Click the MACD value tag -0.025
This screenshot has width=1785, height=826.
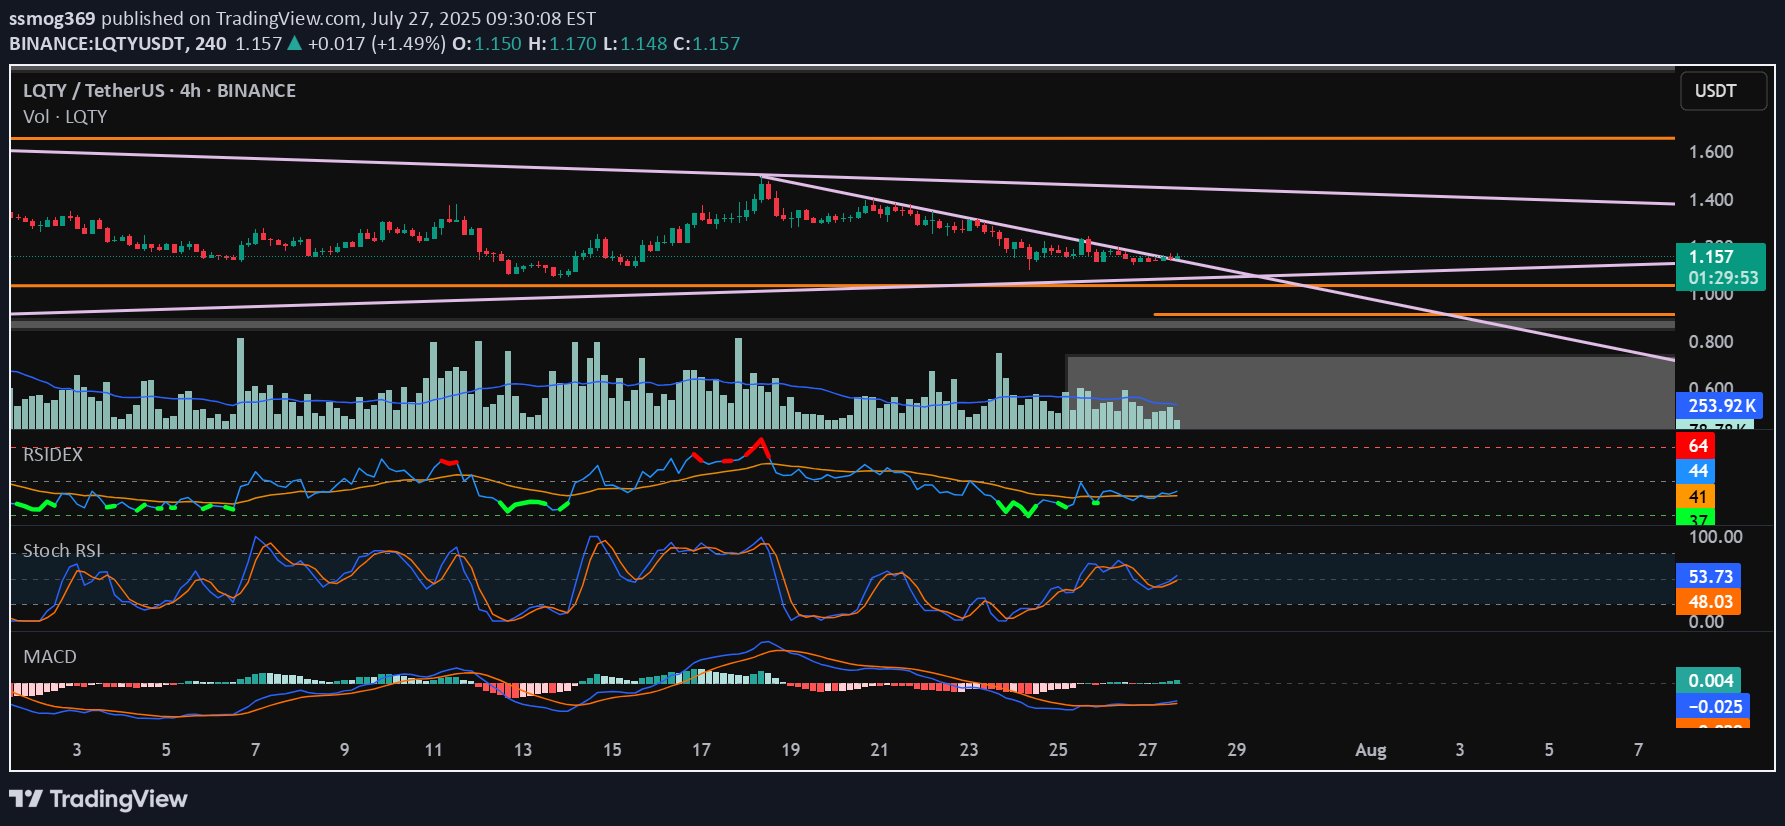point(1713,706)
